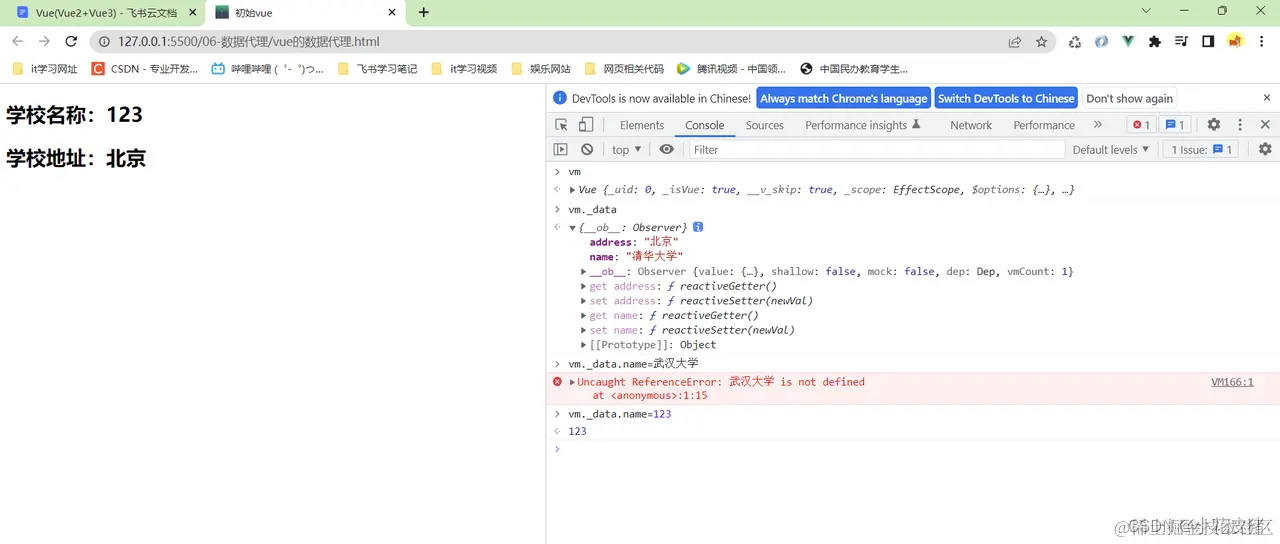Dismiss the DevTools language notification
1280x544 pixels.
[x=1267, y=98]
